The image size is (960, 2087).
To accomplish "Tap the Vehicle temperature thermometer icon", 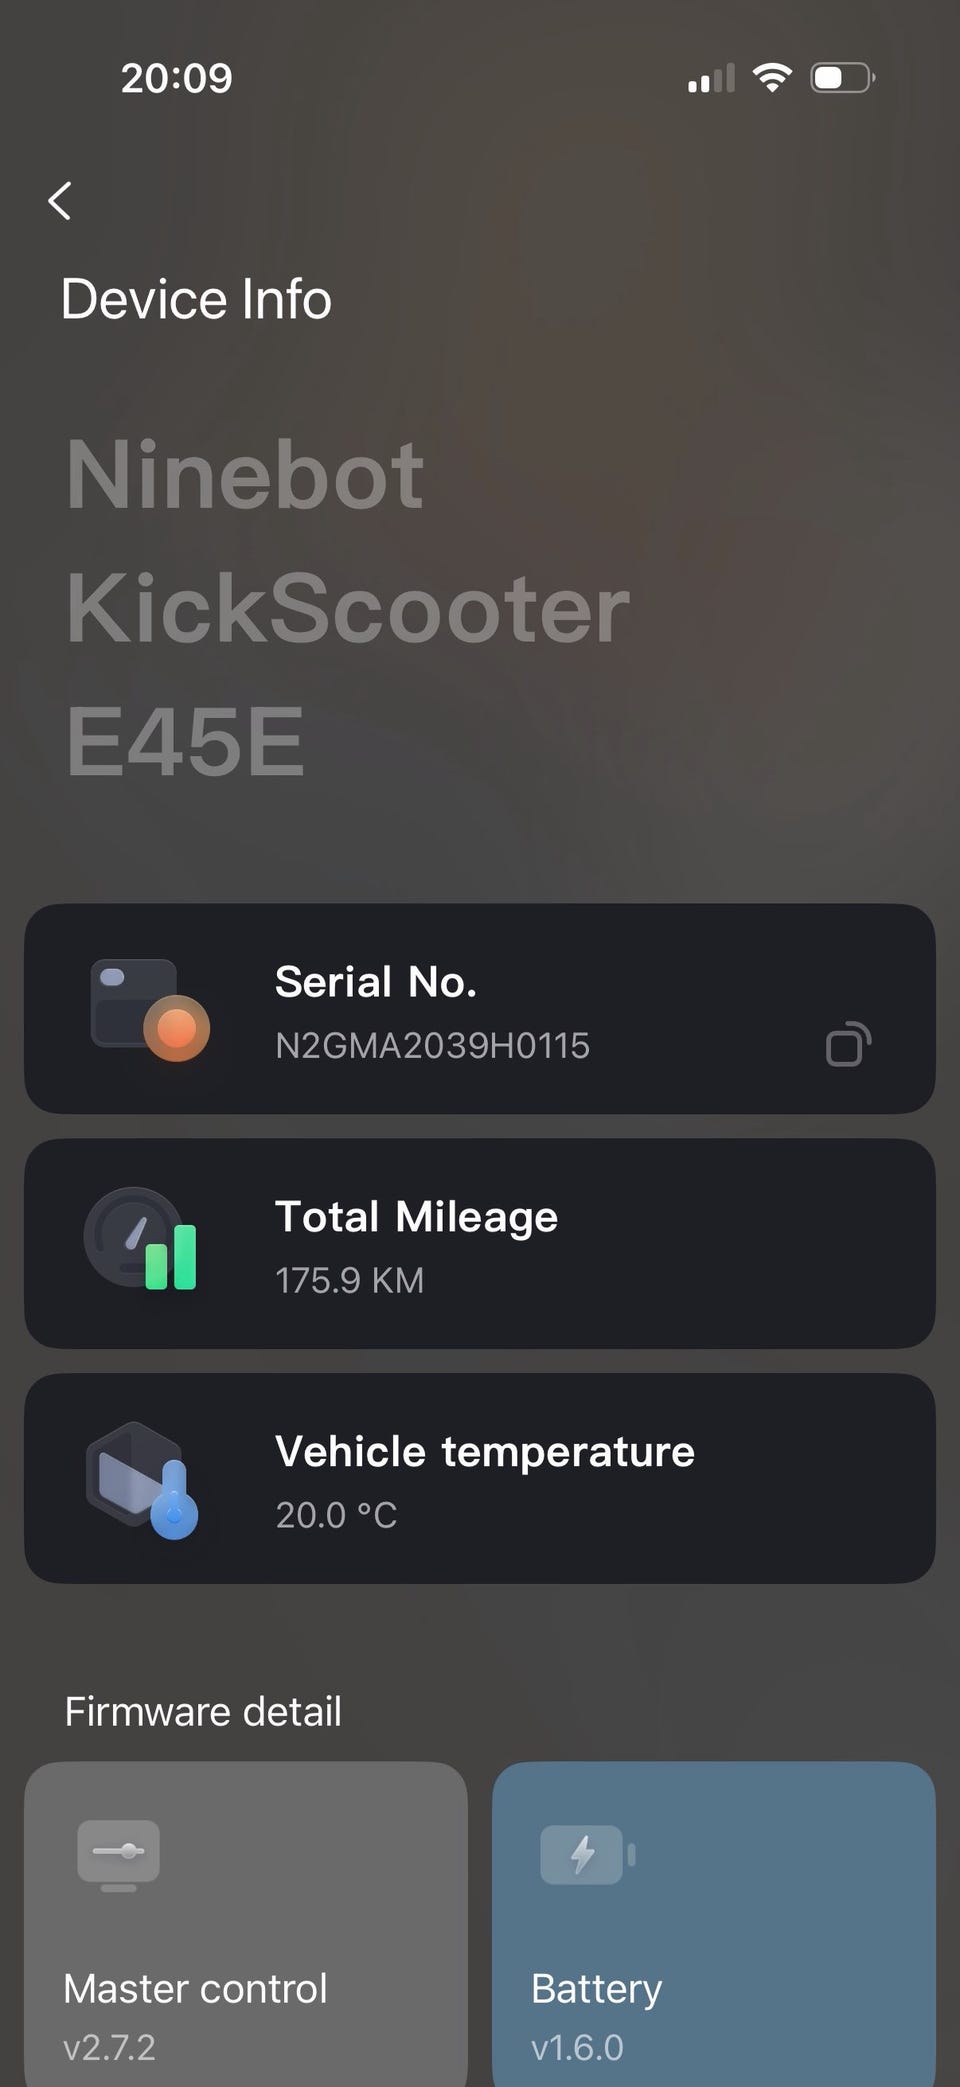I will [x=143, y=1479].
